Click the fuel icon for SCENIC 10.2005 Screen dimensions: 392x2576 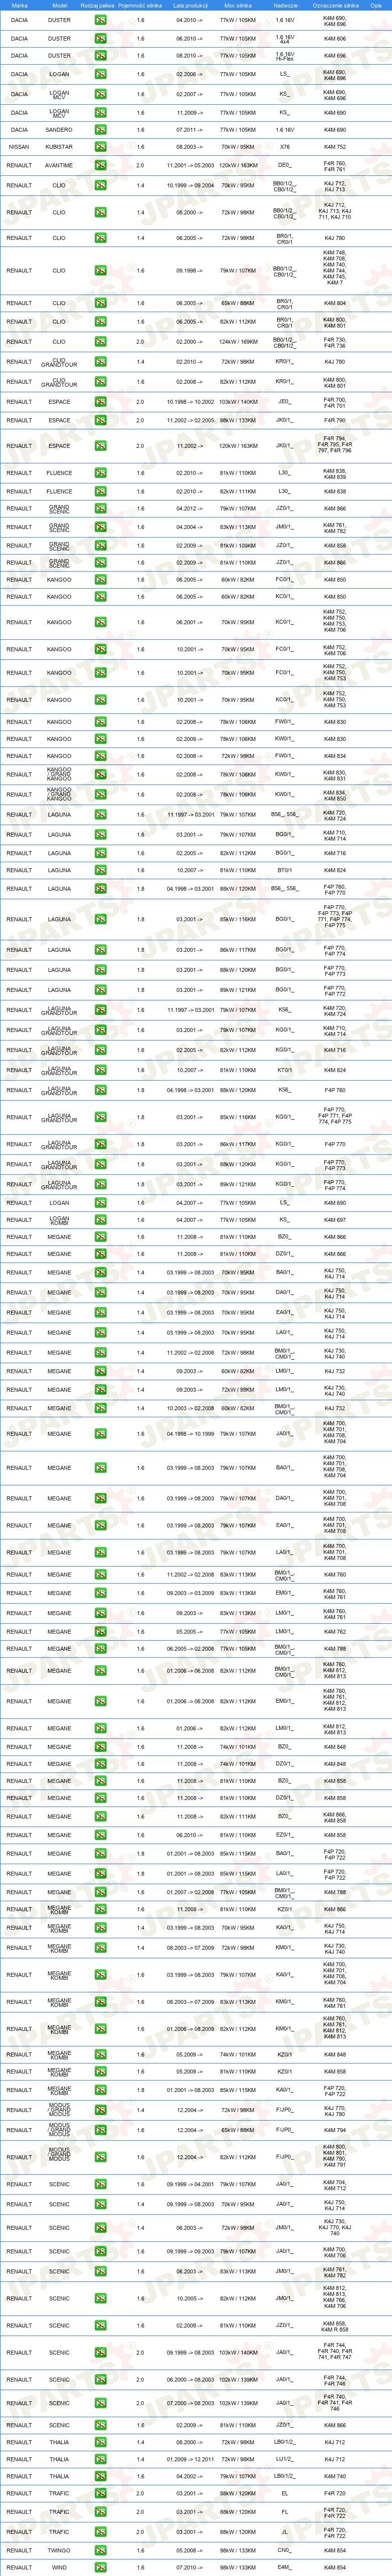pos(100,2298)
